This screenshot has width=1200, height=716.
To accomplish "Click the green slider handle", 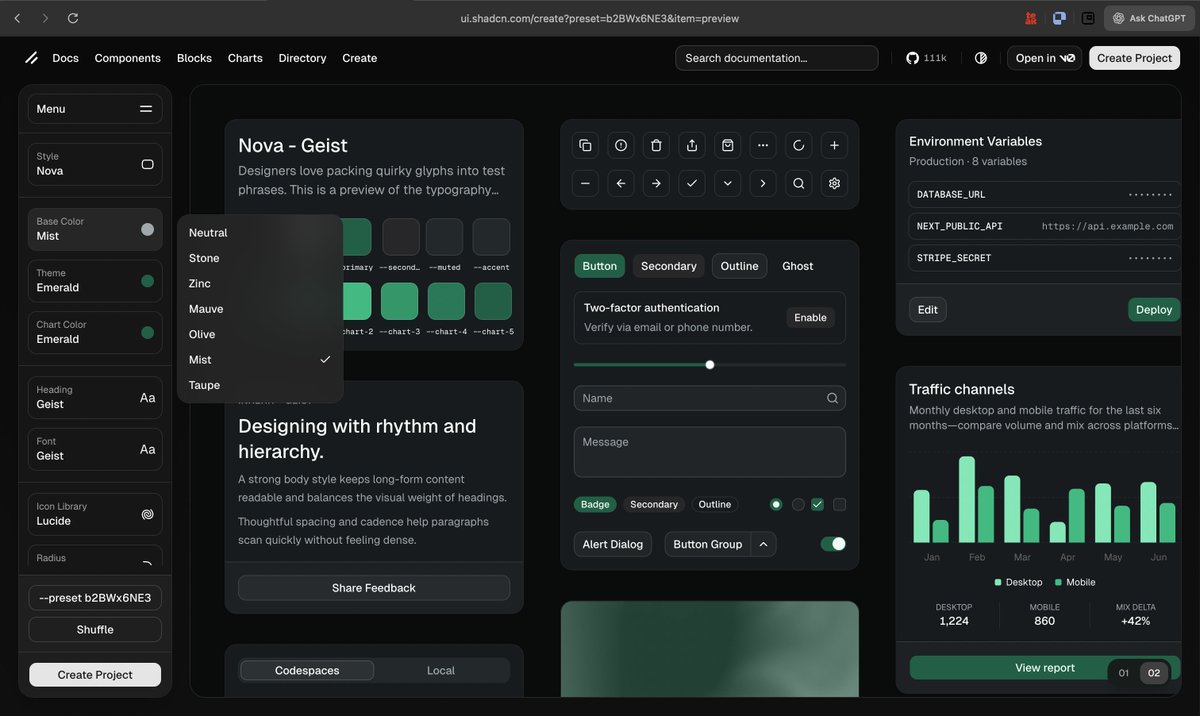I will 710,365.
